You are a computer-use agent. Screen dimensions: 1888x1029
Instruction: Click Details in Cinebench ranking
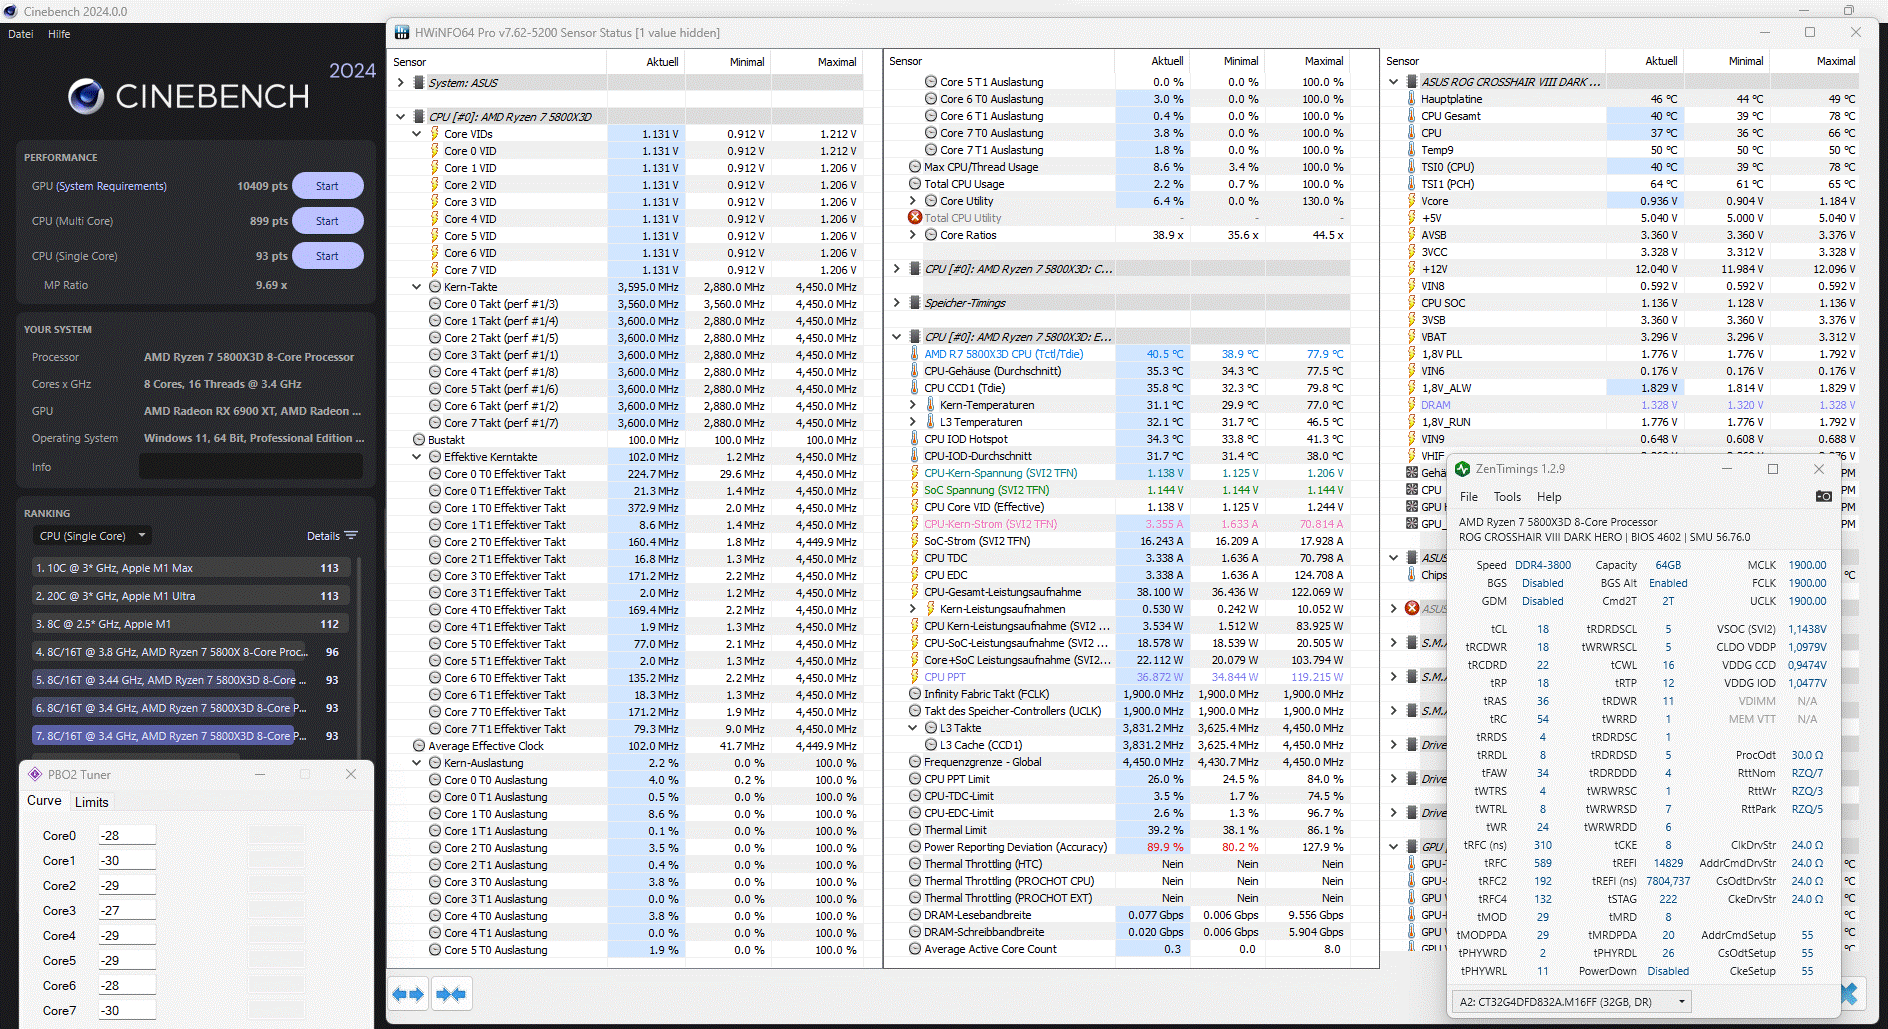pyautogui.click(x=323, y=536)
